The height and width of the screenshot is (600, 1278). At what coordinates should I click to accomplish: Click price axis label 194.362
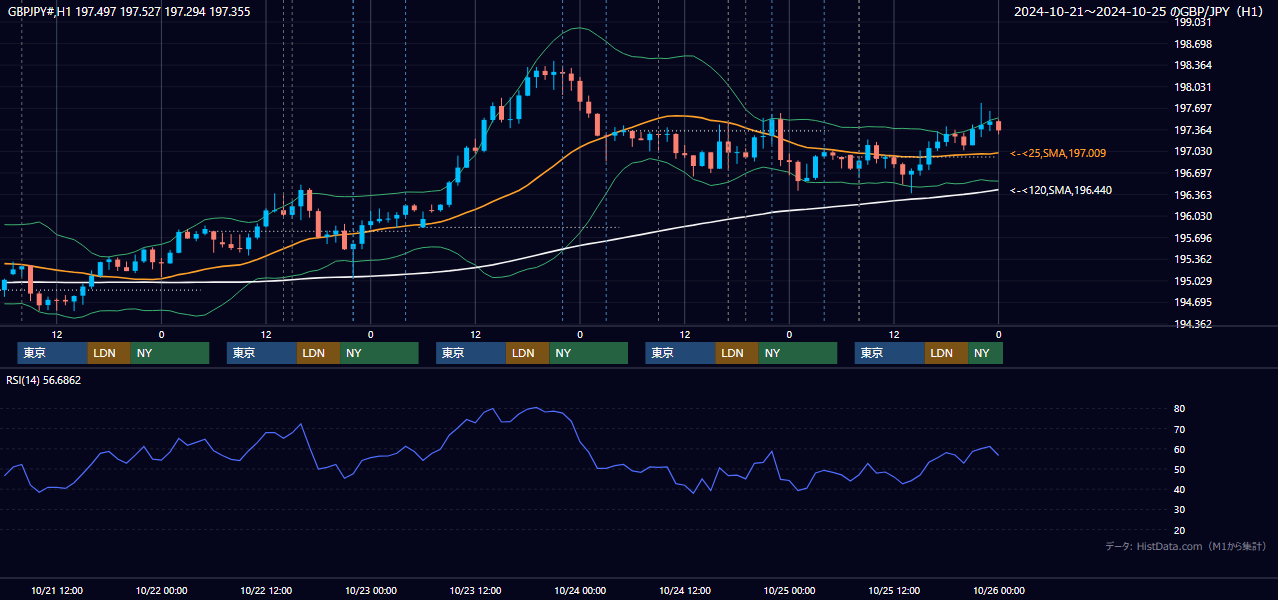point(1193,324)
